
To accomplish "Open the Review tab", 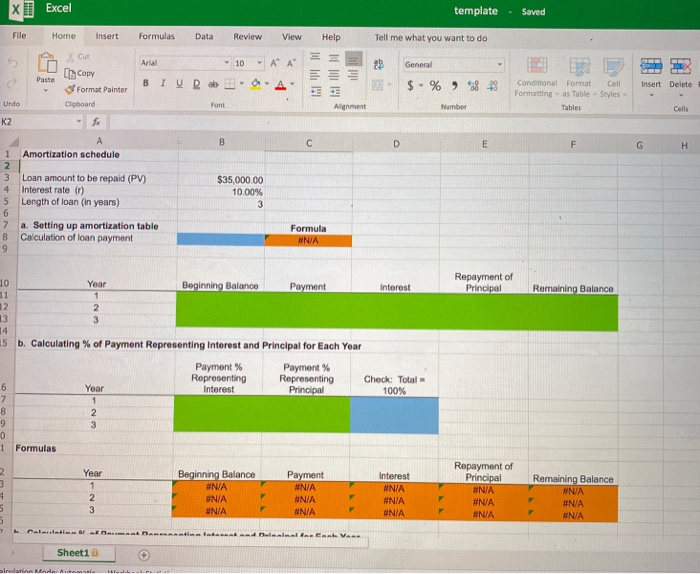I will click(x=247, y=37).
